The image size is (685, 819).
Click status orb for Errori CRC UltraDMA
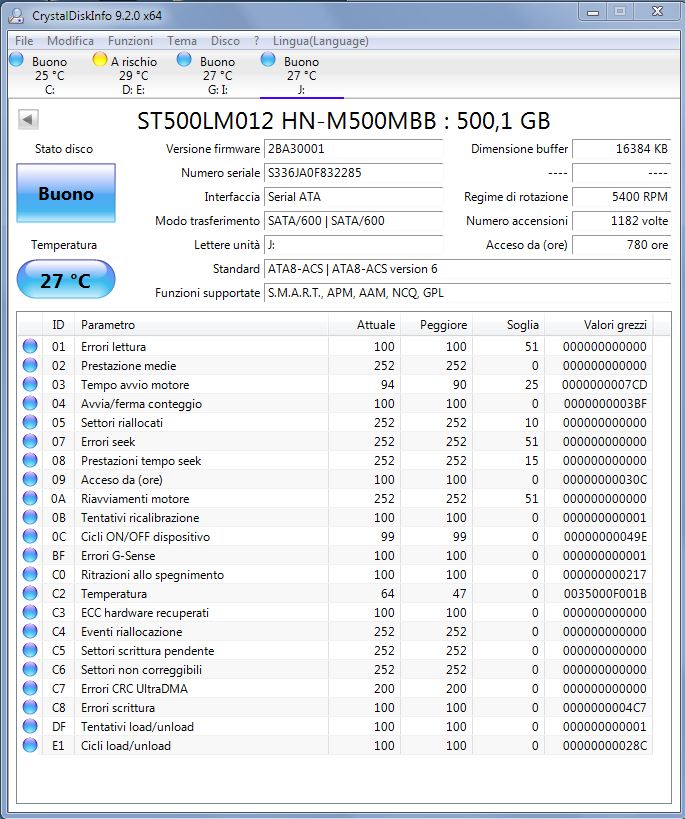[29, 689]
